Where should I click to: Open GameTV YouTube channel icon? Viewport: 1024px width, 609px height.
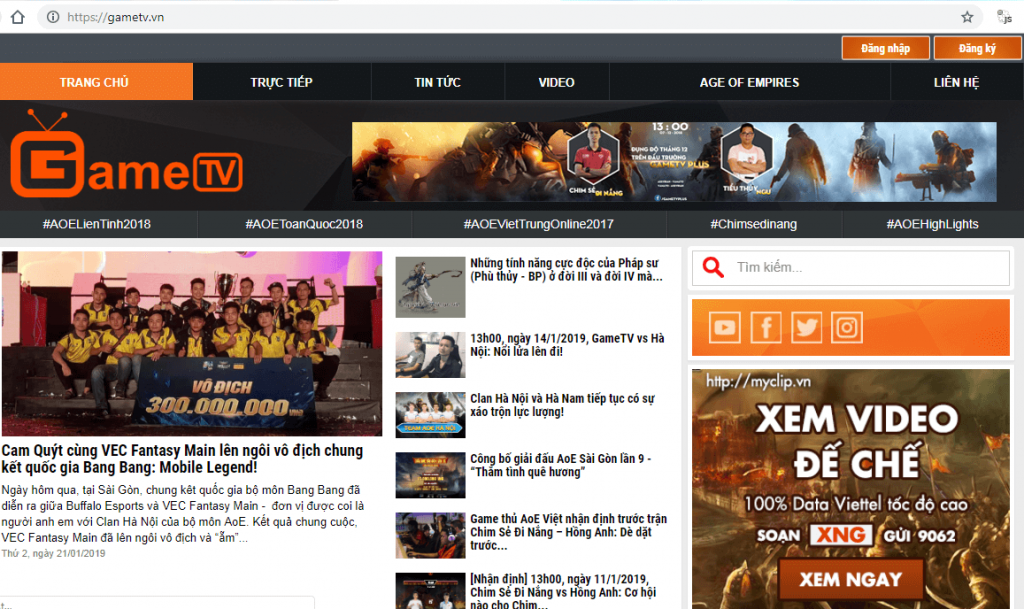click(724, 327)
